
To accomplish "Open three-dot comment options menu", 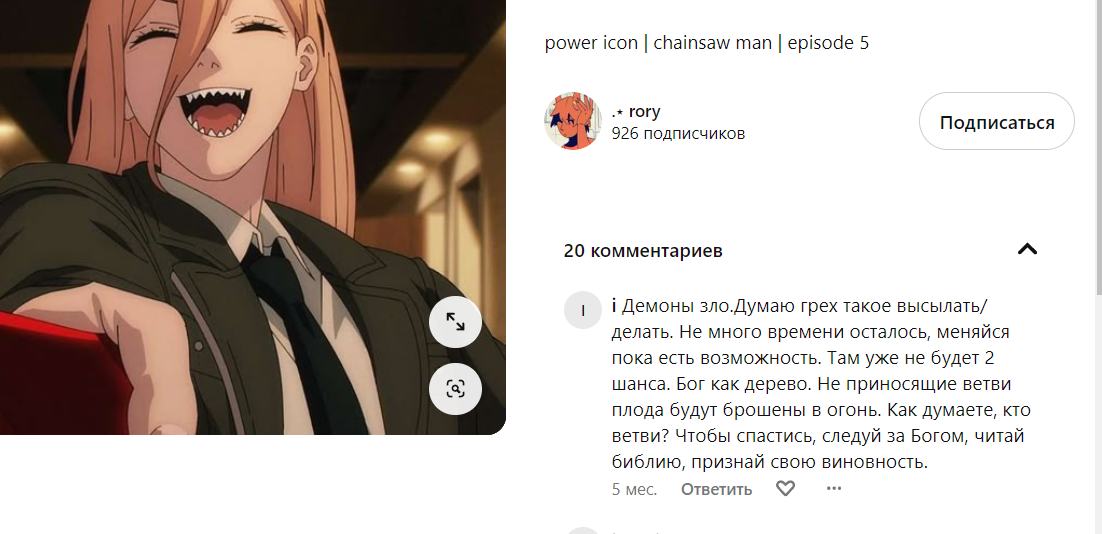I will click(x=834, y=488).
